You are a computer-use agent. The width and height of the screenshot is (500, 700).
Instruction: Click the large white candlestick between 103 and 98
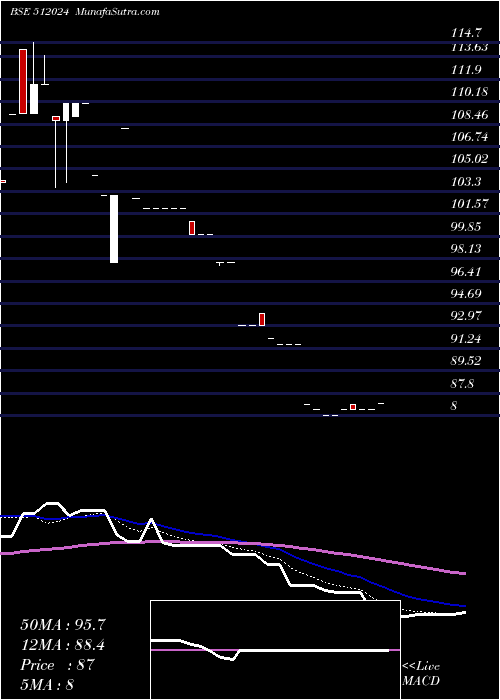[114, 229]
